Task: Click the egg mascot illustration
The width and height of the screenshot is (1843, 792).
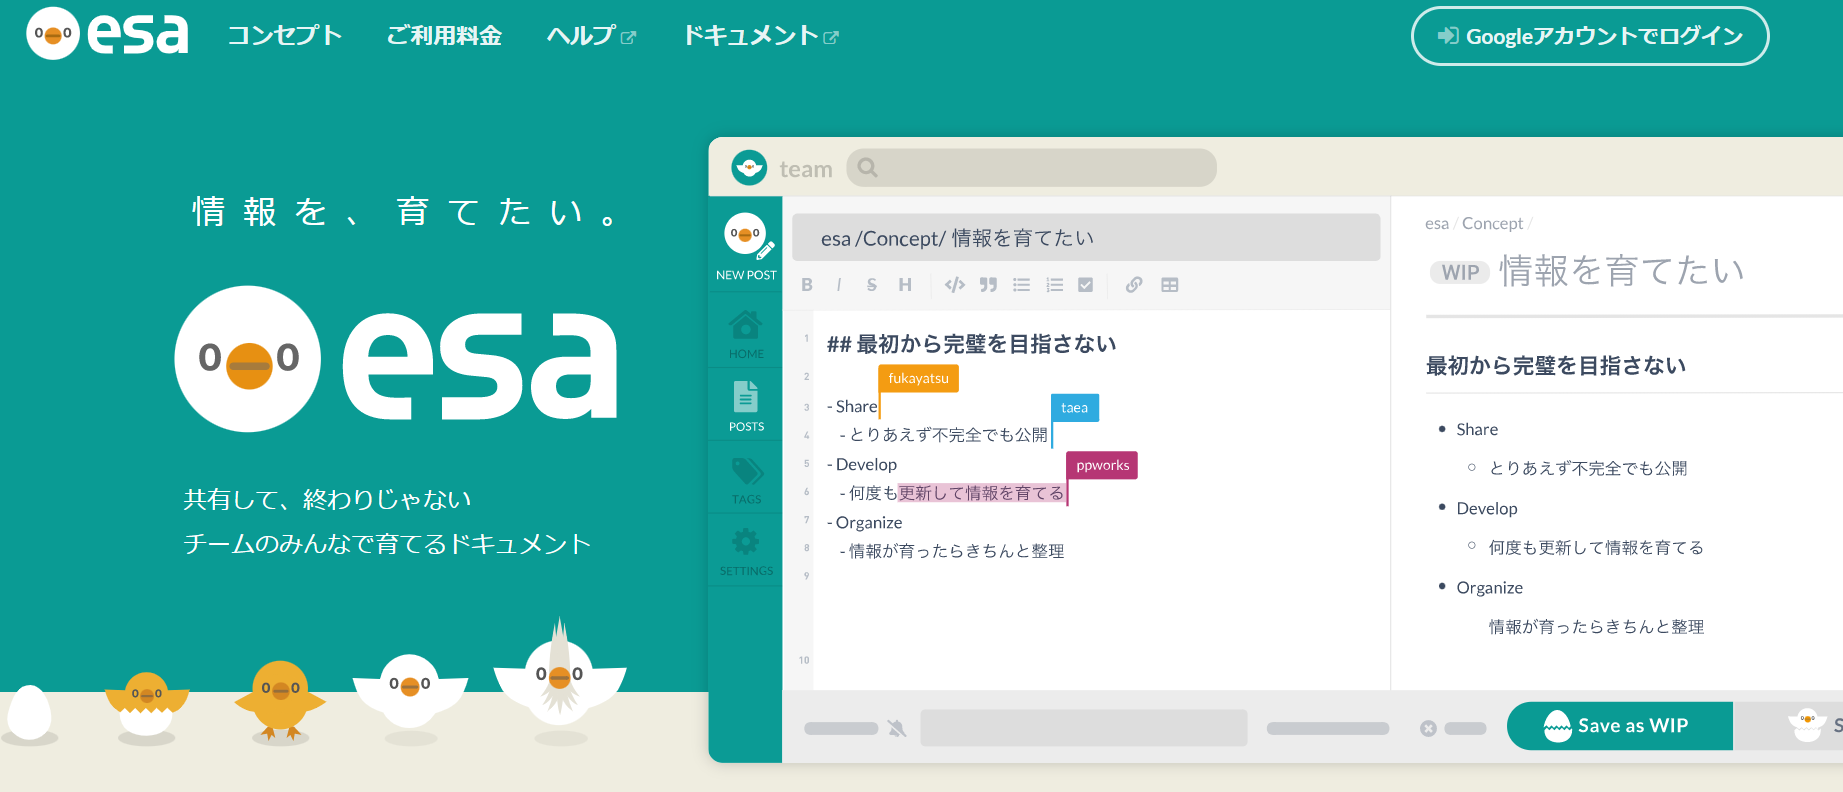Action: (29, 714)
